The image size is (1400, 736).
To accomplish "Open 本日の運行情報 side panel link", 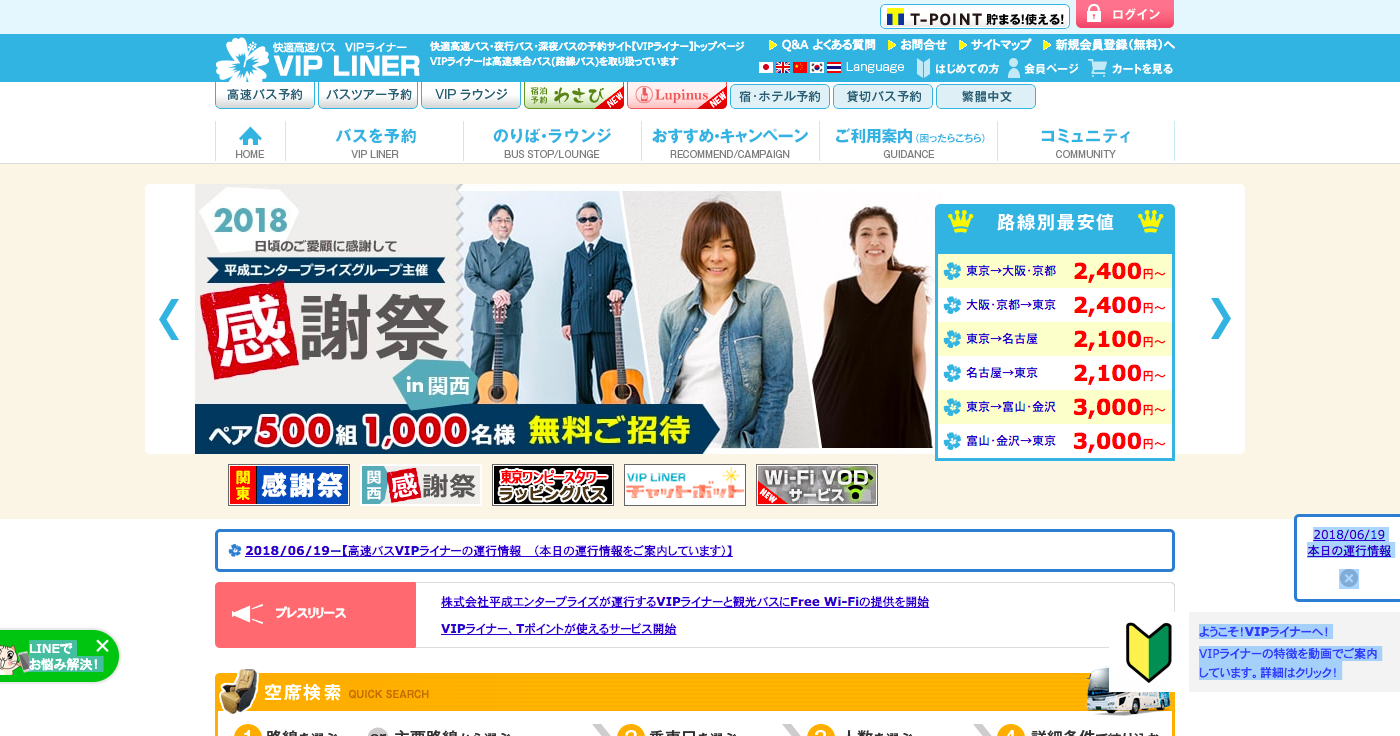I will [1349, 543].
